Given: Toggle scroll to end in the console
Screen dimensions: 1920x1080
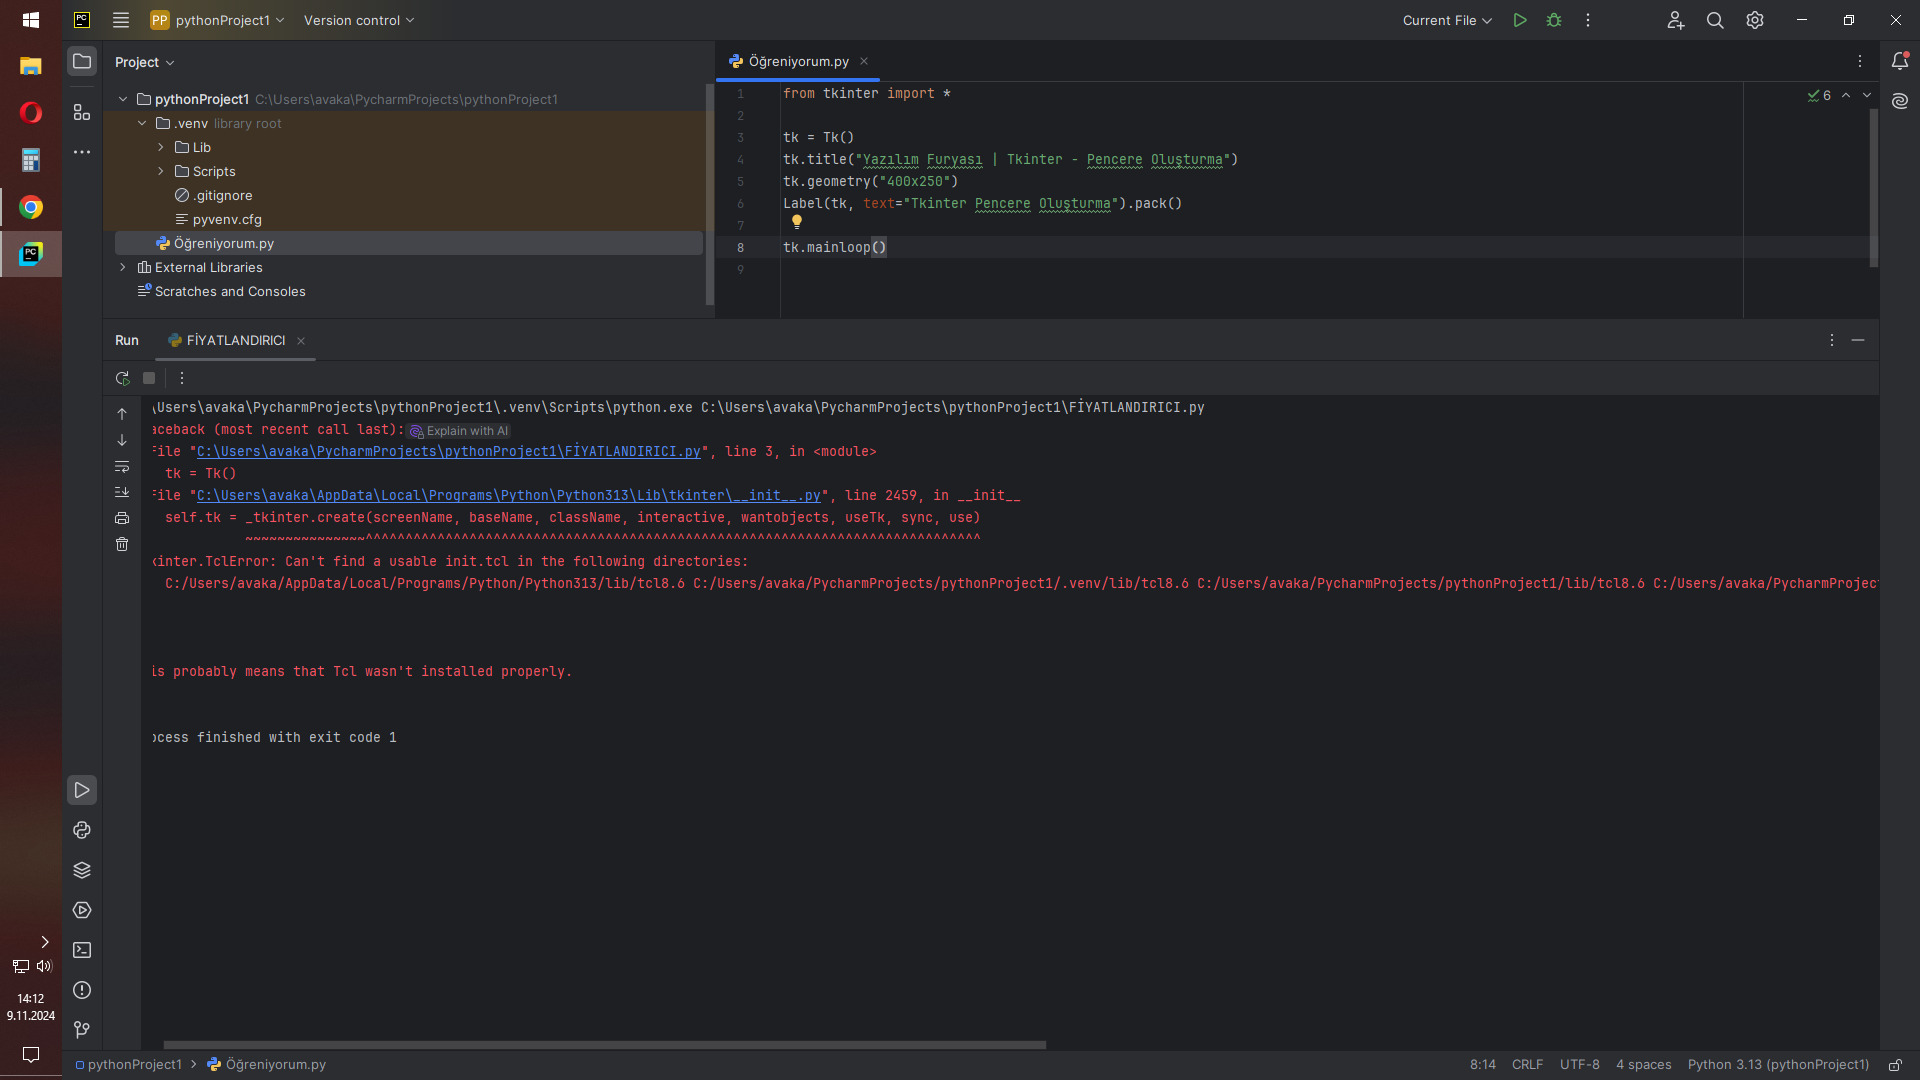Looking at the screenshot, I should [122, 492].
